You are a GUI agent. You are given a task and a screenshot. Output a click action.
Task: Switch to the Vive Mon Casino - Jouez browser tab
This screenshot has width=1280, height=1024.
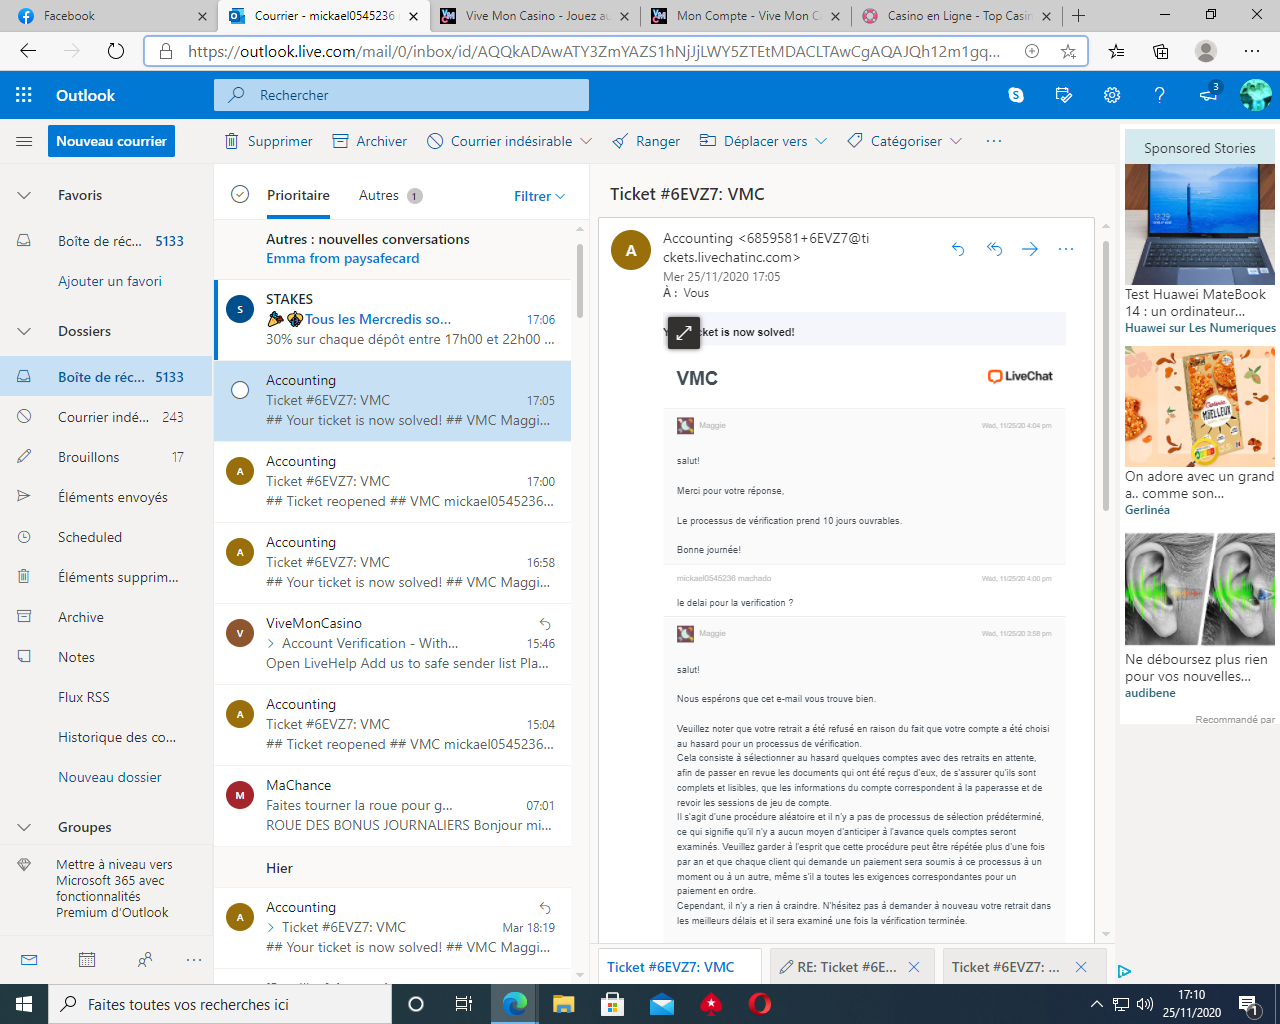pyautogui.click(x=536, y=16)
